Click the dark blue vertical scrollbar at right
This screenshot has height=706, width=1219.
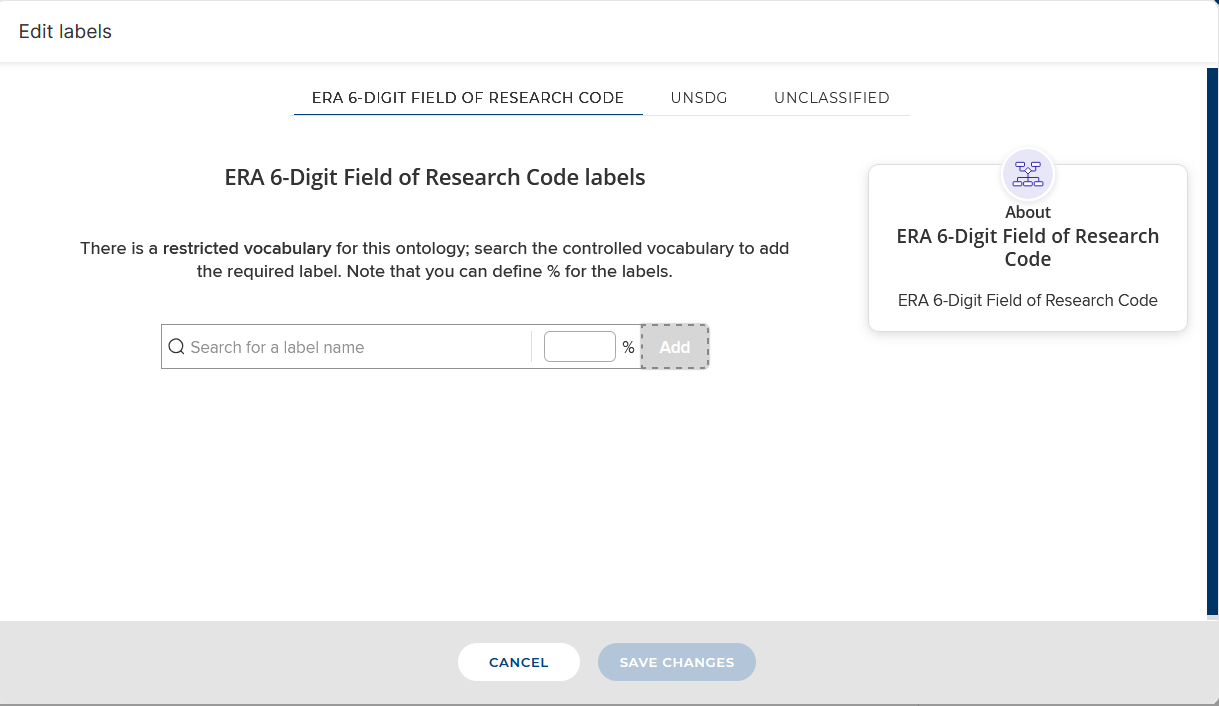point(1213,342)
